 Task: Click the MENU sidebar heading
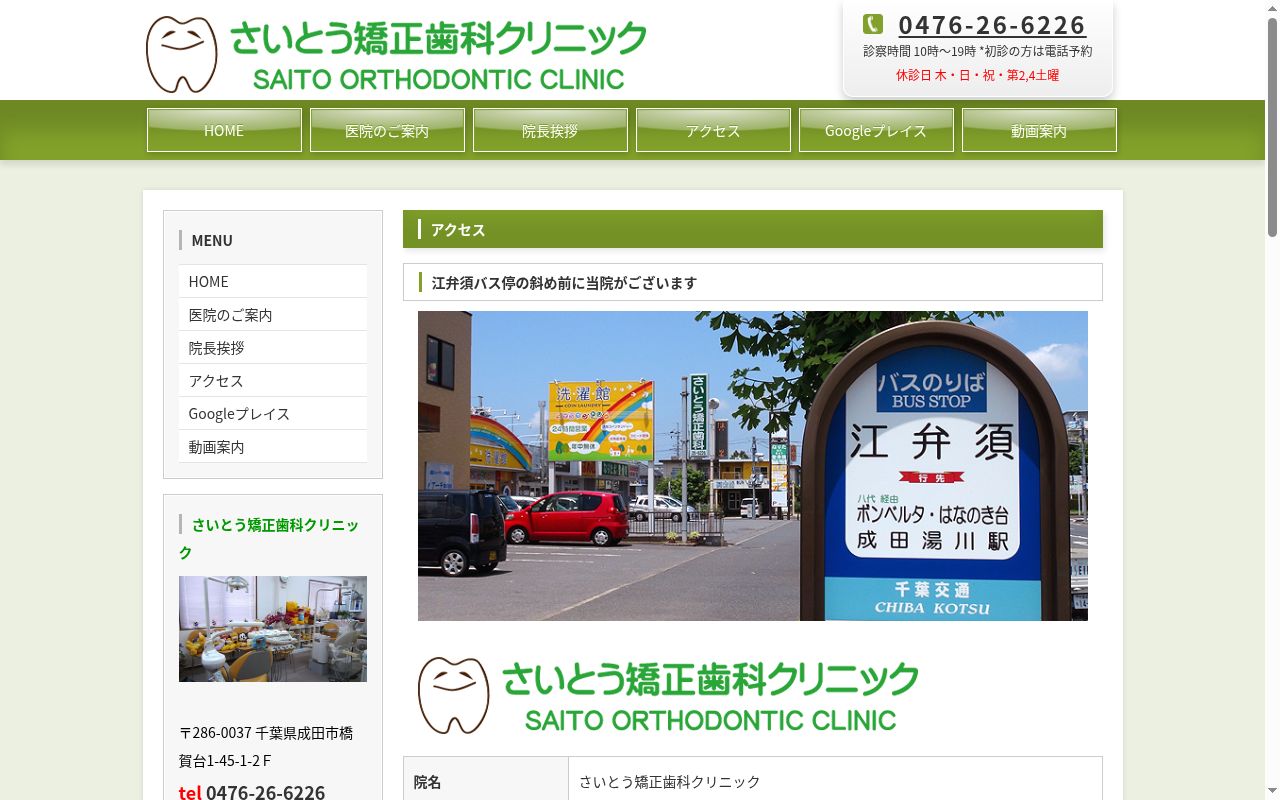(212, 240)
